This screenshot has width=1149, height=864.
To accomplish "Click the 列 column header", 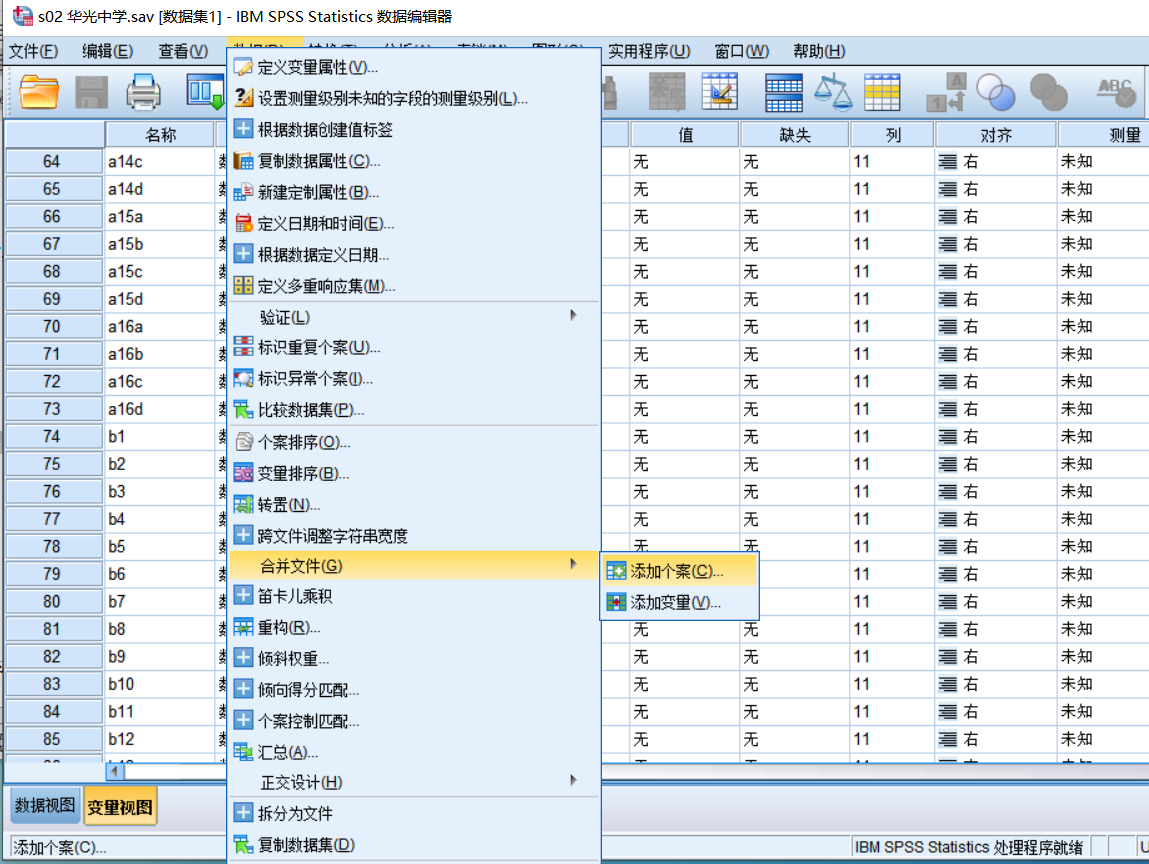I will click(x=893, y=135).
